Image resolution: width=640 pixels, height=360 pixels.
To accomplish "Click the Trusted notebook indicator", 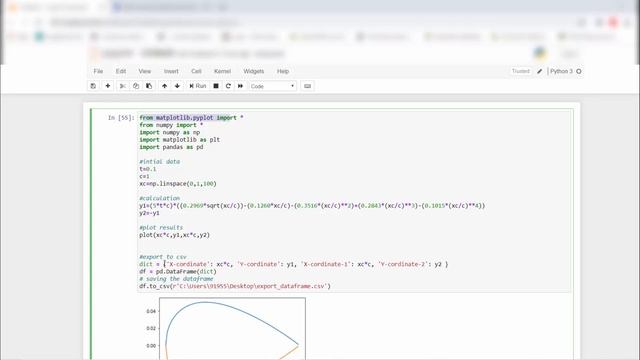I will 520,71.
